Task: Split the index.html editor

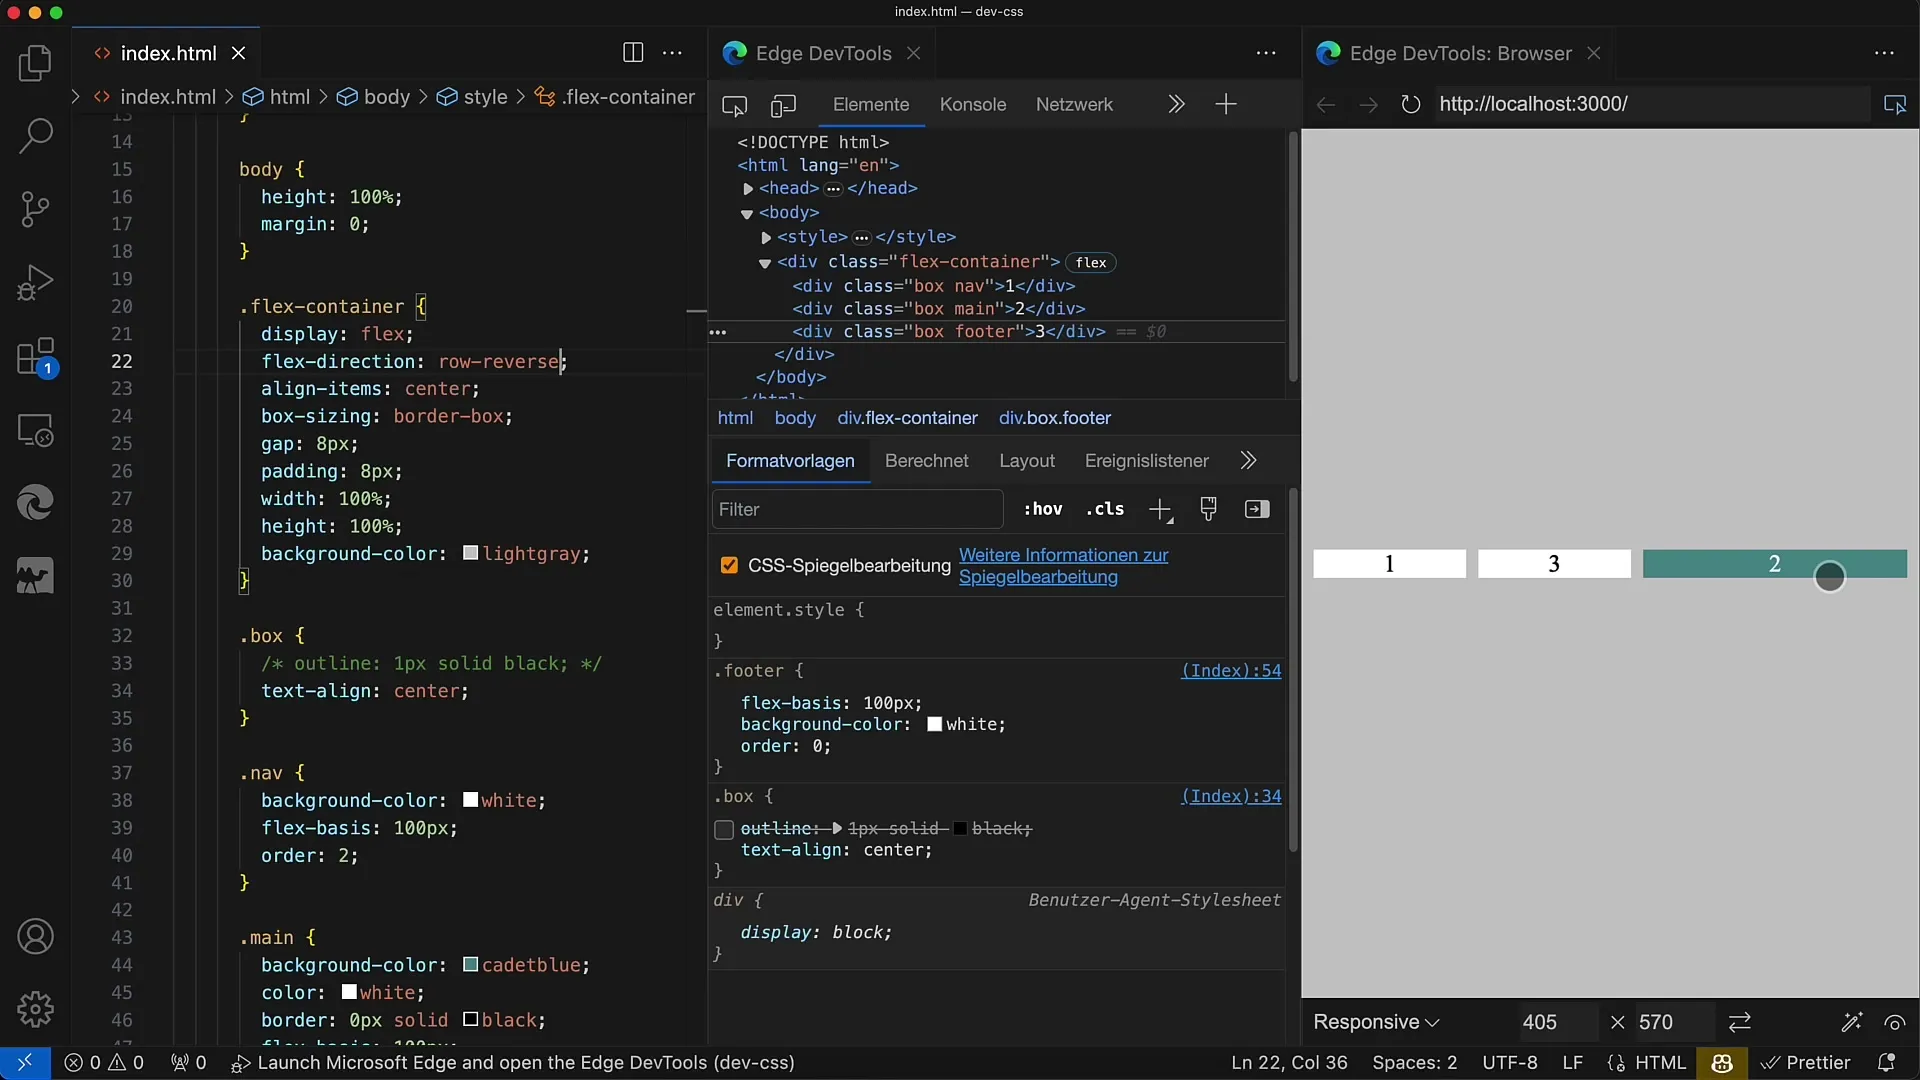Action: (633, 53)
